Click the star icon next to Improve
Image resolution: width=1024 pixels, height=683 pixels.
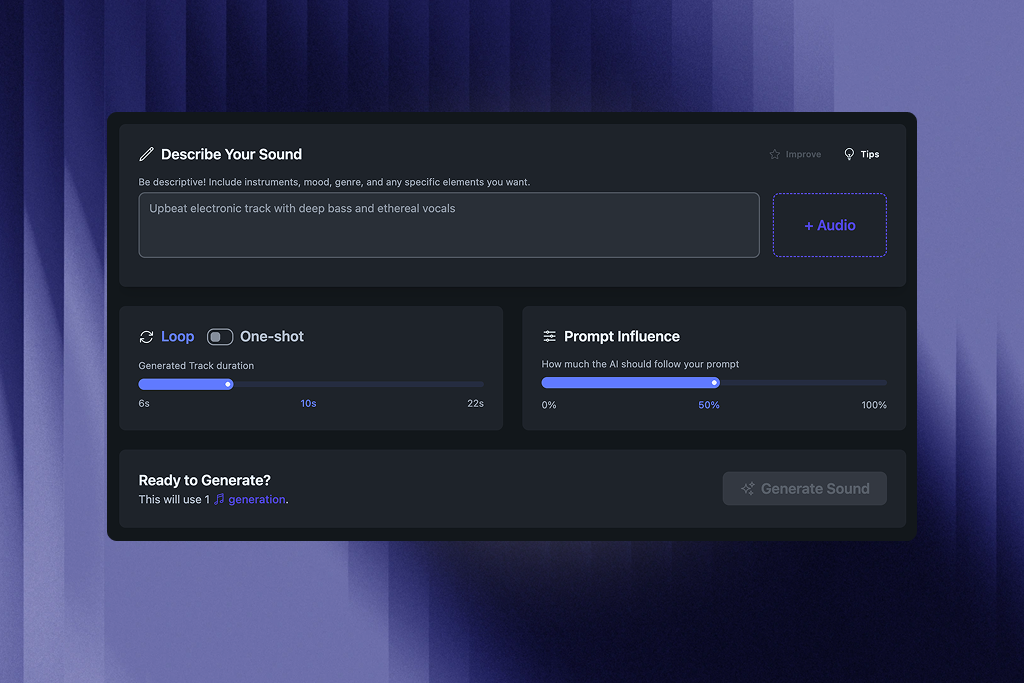774,154
